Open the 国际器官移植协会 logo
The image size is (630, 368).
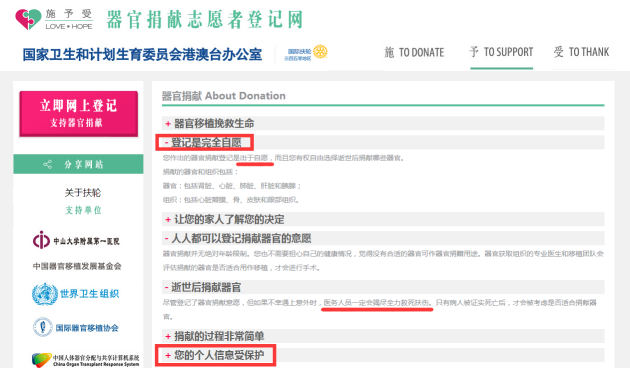[76, 327]
